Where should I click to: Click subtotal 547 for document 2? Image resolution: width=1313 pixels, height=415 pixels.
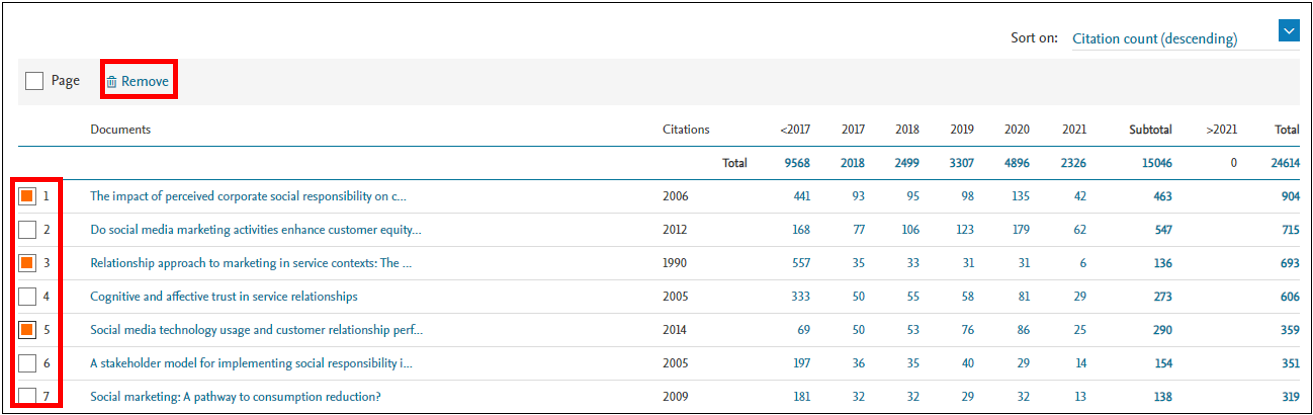click(1160, 230)
